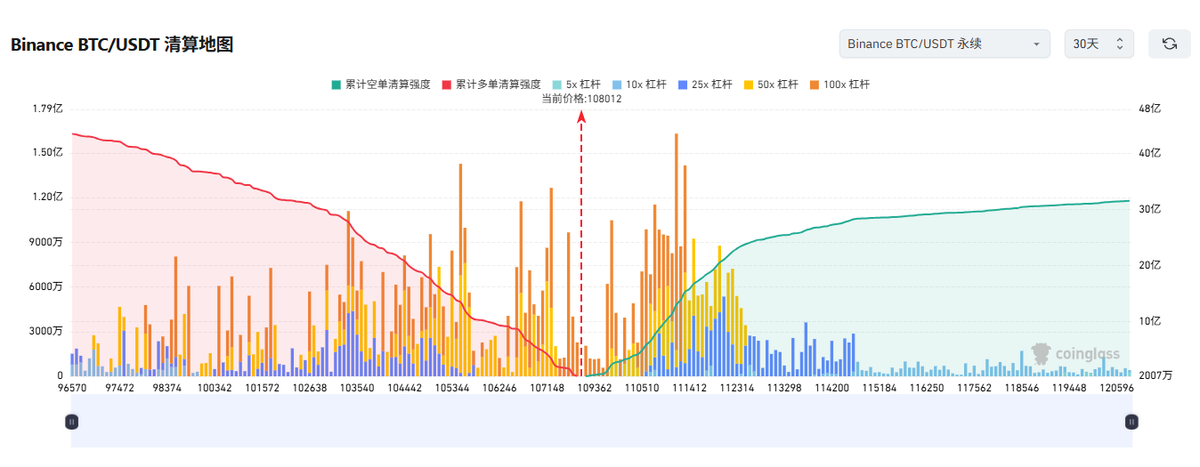
Task: Click the 30亿 right axis label
Action: tap(1150, 209)
